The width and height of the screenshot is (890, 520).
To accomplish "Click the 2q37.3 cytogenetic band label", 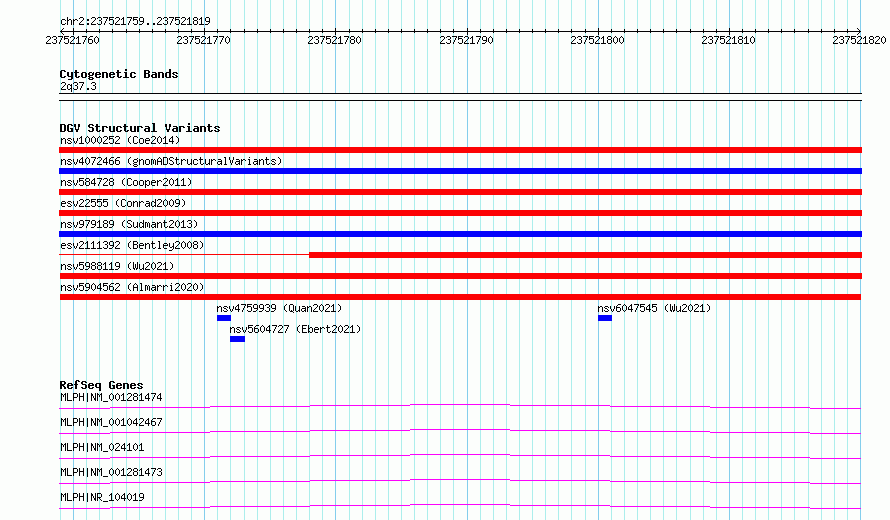I will click(x=78, y=86).
